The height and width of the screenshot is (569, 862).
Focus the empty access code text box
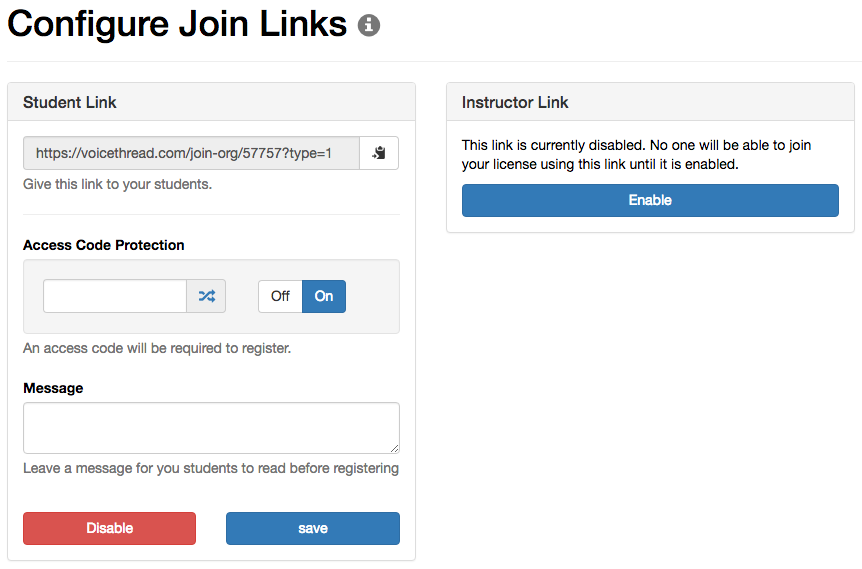click(x=115, y=296)
